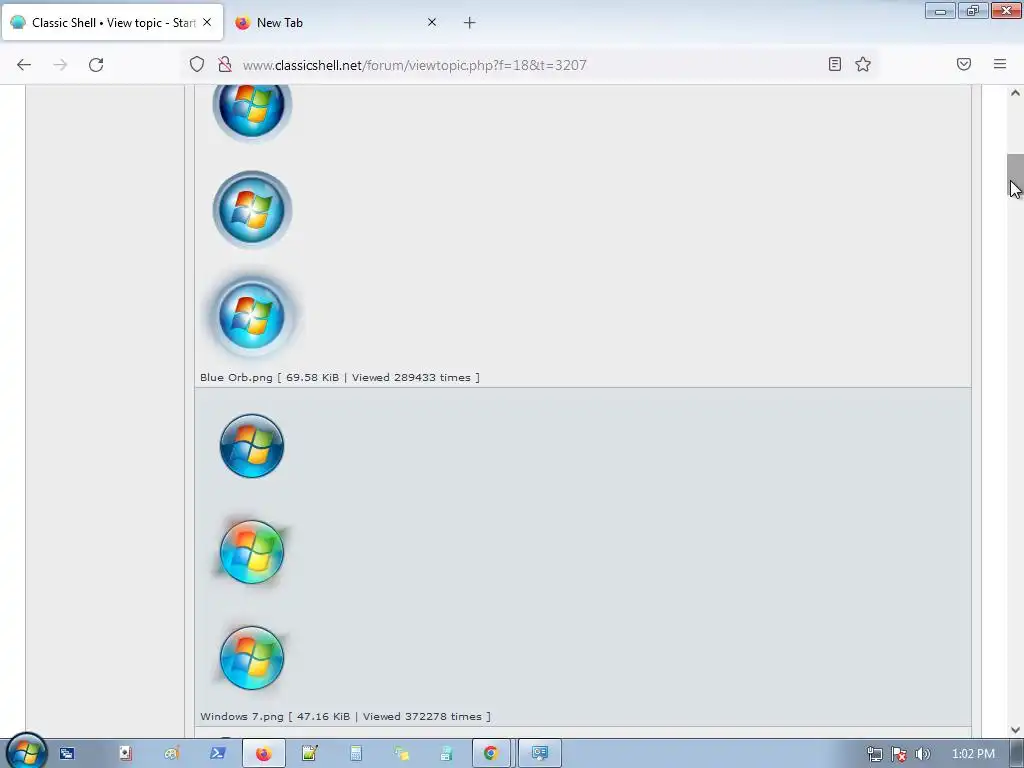Click the vertical scrollbar thumb
This screenshot has width=1024, height=768.
[1015, 175]
